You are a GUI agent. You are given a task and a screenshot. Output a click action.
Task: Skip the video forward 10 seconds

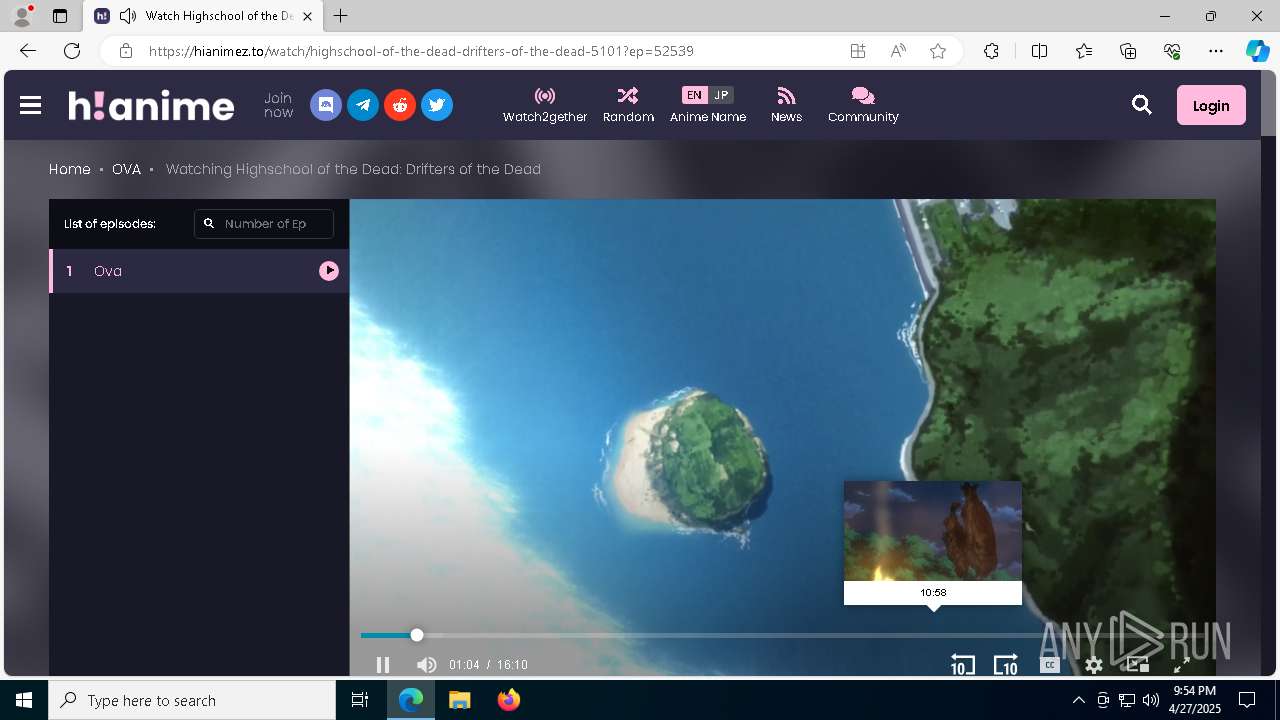pyautogui.click(x=1005, y=665)
